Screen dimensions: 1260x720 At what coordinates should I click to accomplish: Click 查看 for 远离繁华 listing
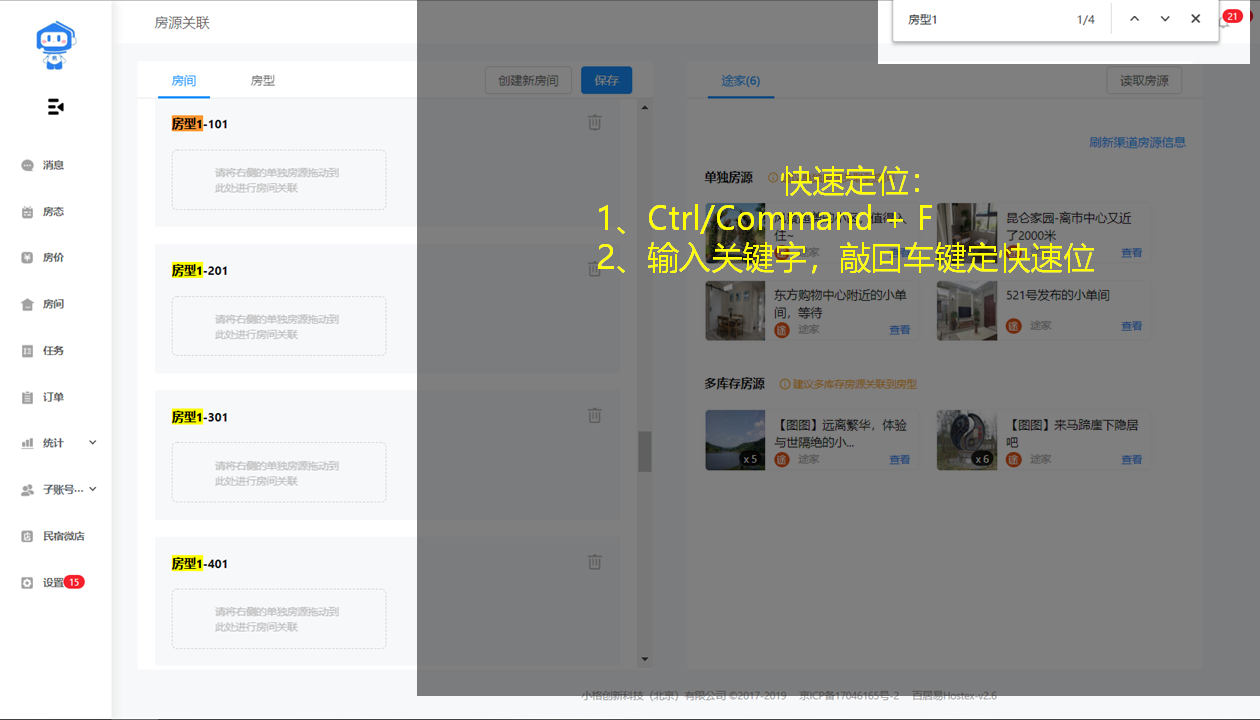(900, 460)
